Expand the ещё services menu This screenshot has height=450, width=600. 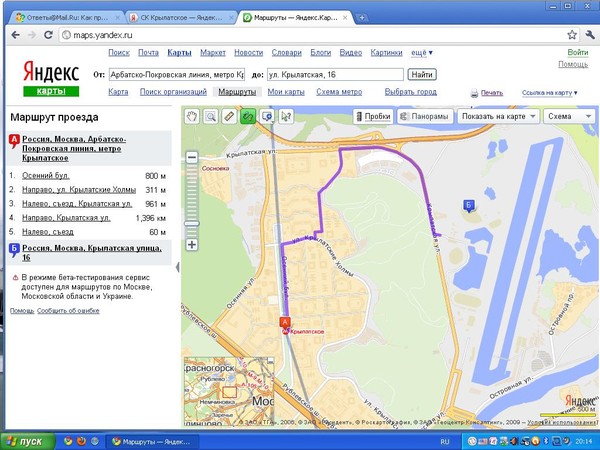coord(422,53)
